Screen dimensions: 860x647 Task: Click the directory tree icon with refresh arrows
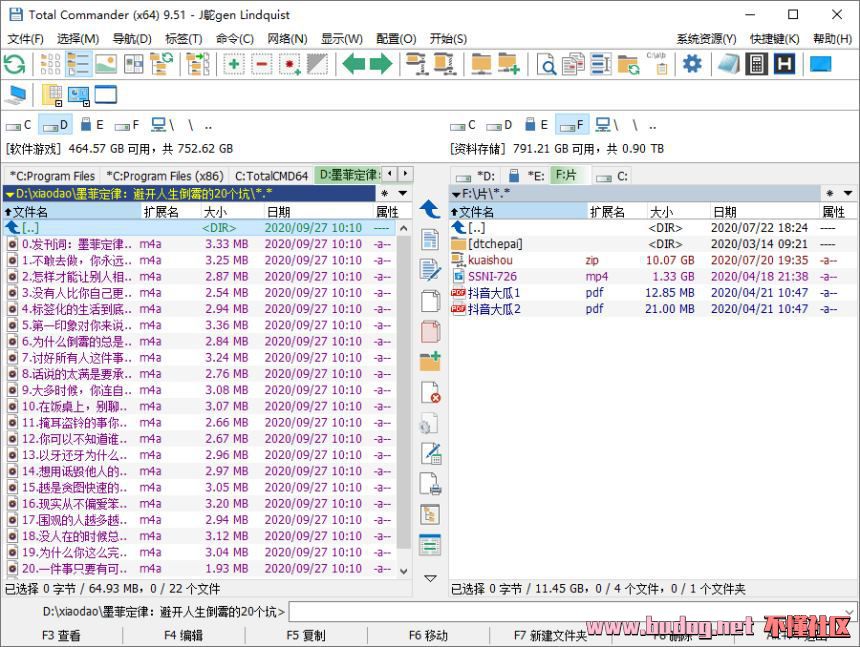(x=161, y=64)
